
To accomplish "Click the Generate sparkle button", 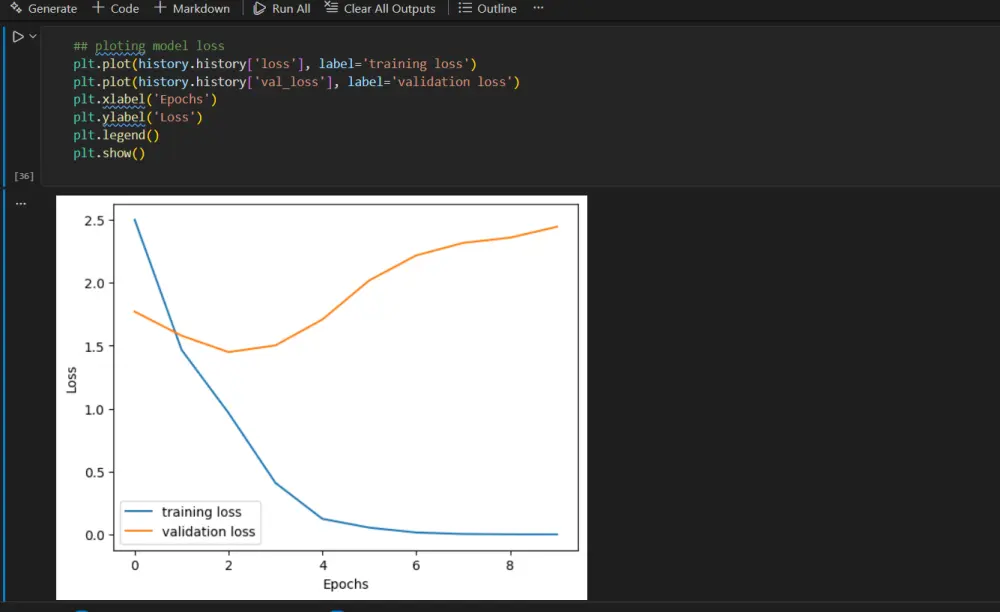I will coord(43,8).
